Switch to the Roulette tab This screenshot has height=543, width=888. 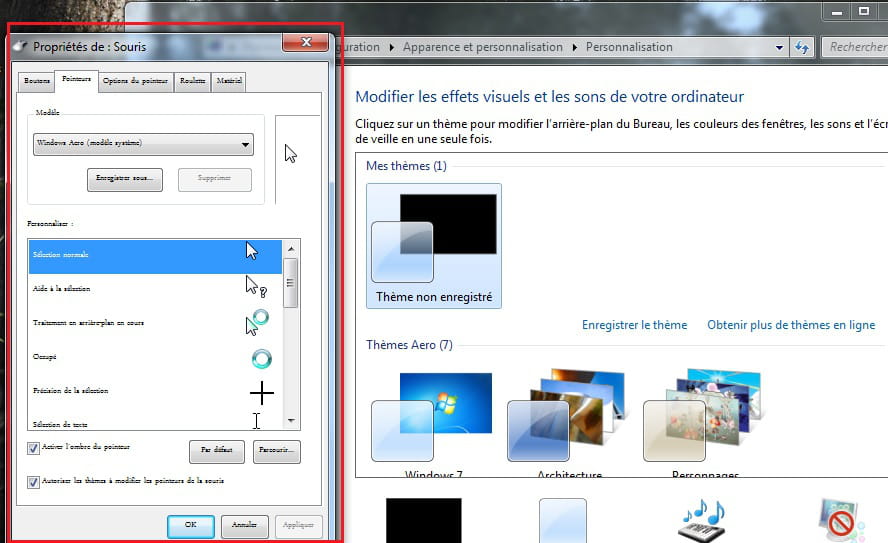point(193,81)
